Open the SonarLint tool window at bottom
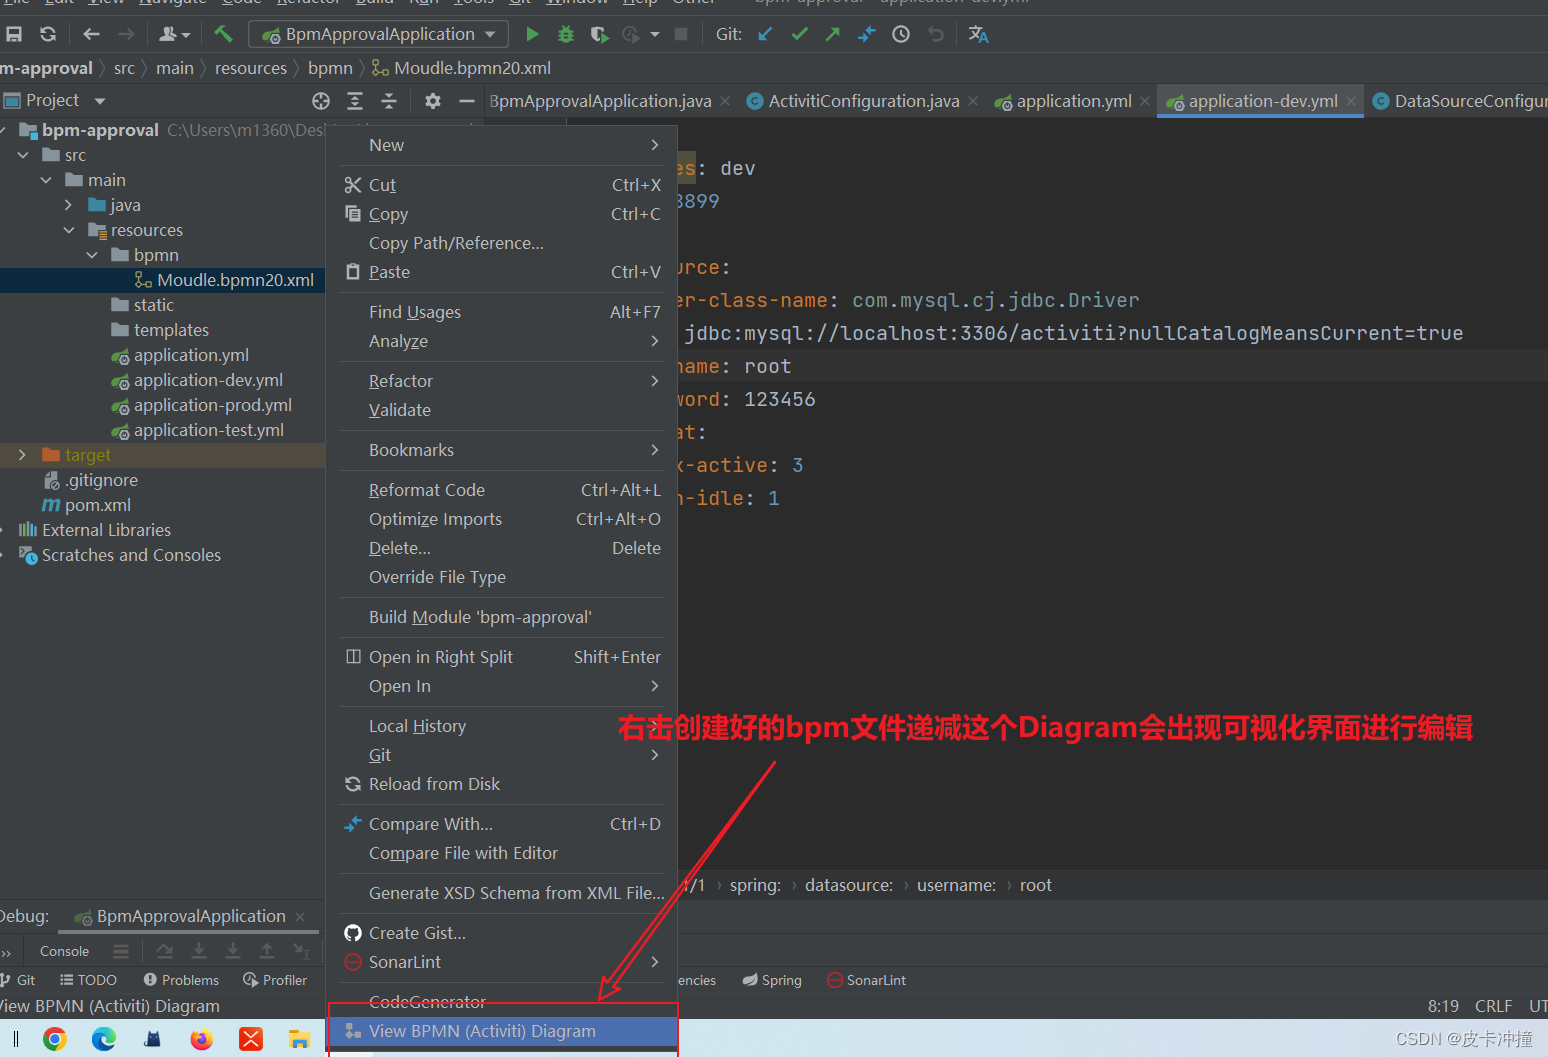Screen dimensions: 1548x1057 tap(866, 980)
